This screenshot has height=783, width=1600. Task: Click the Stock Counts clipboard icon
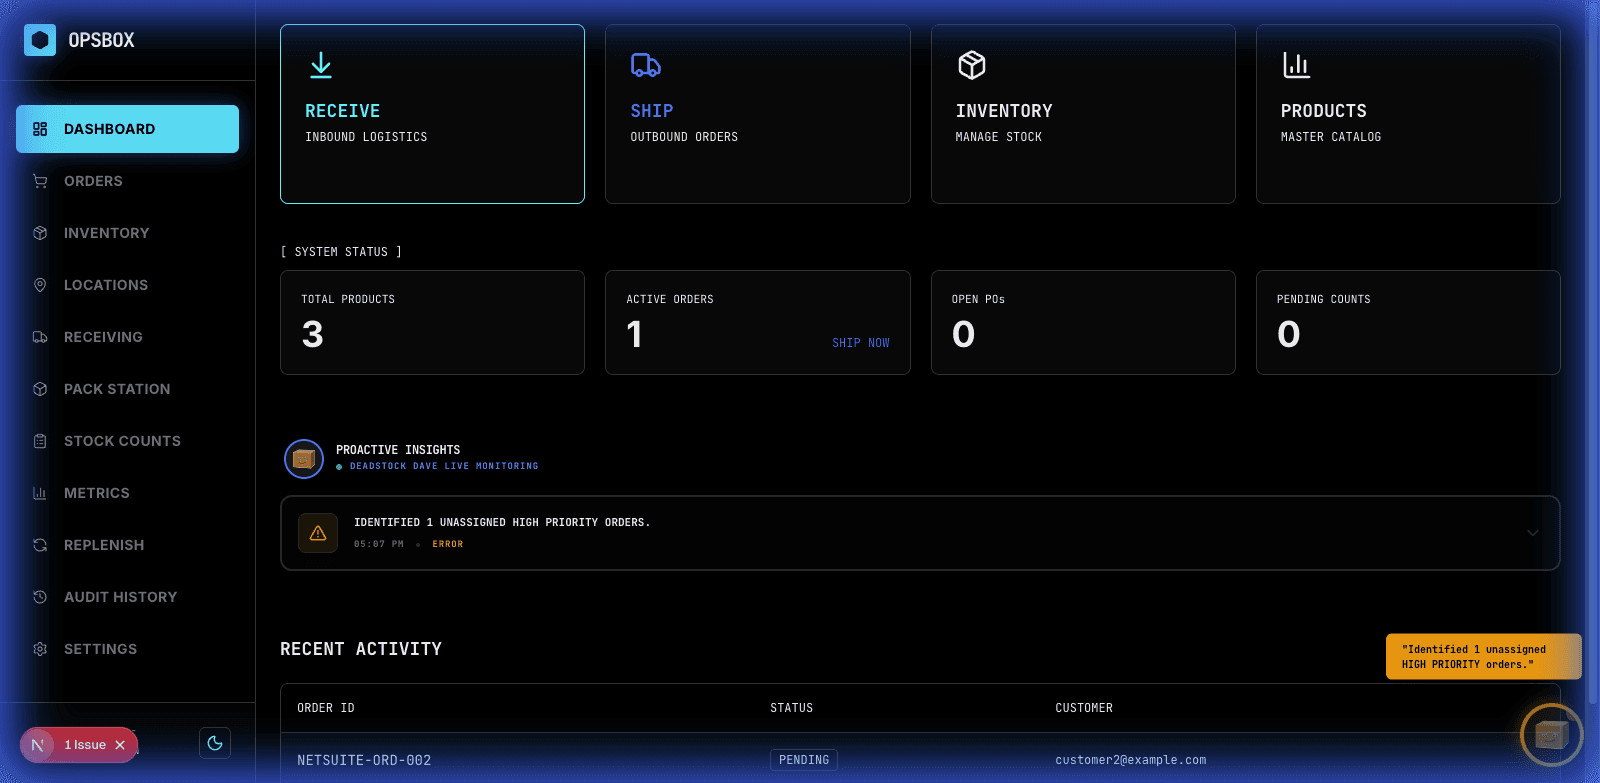(x=40, y=441)
